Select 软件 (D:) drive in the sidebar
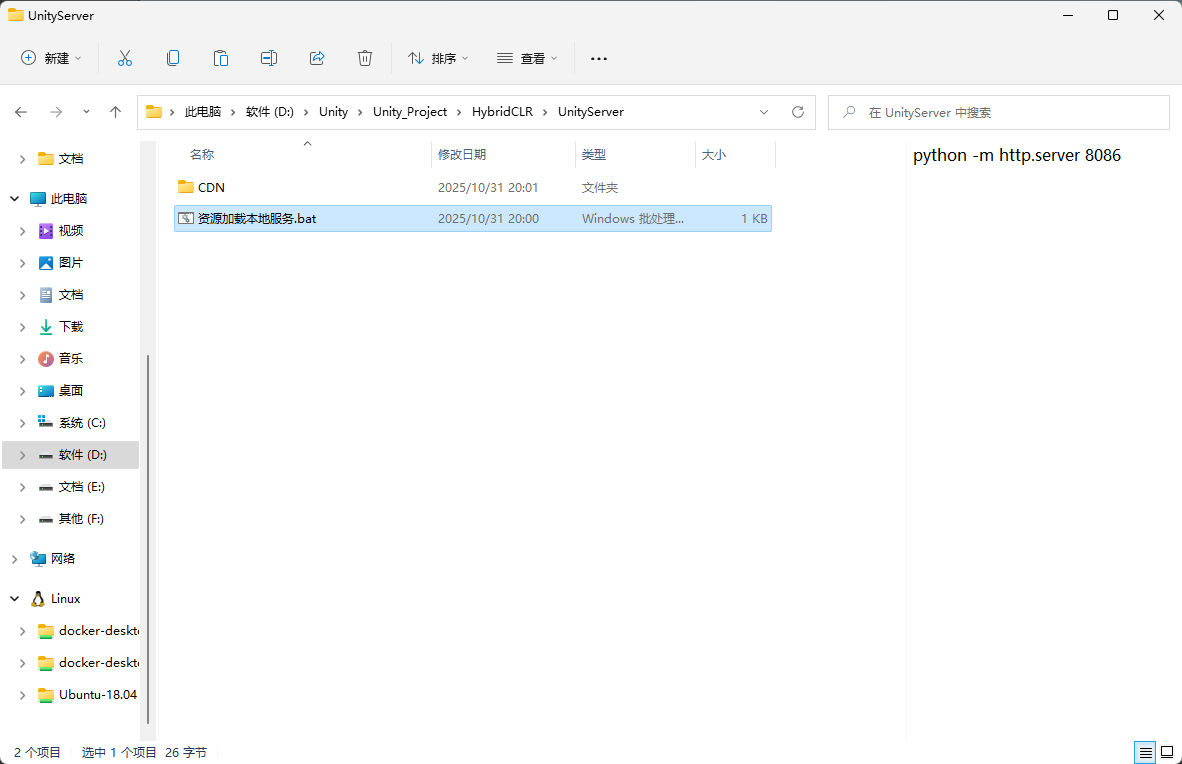This screenshot has height=764, width=1182. tap(71, 455)
